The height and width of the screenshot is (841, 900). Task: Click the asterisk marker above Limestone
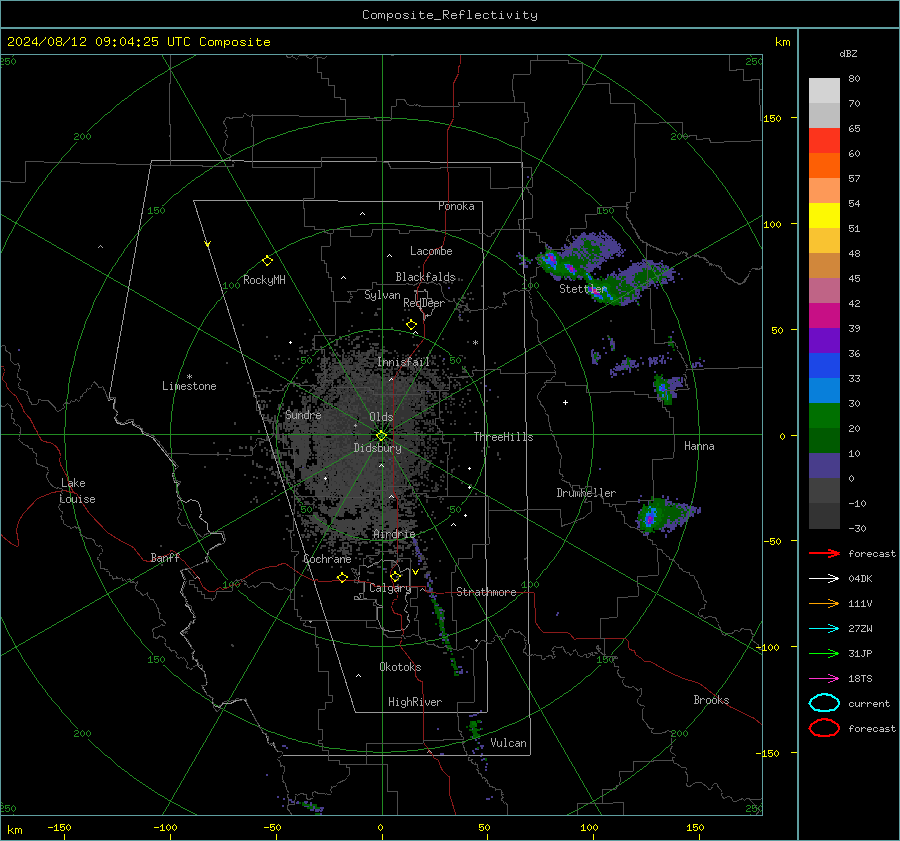pos(189,377)
